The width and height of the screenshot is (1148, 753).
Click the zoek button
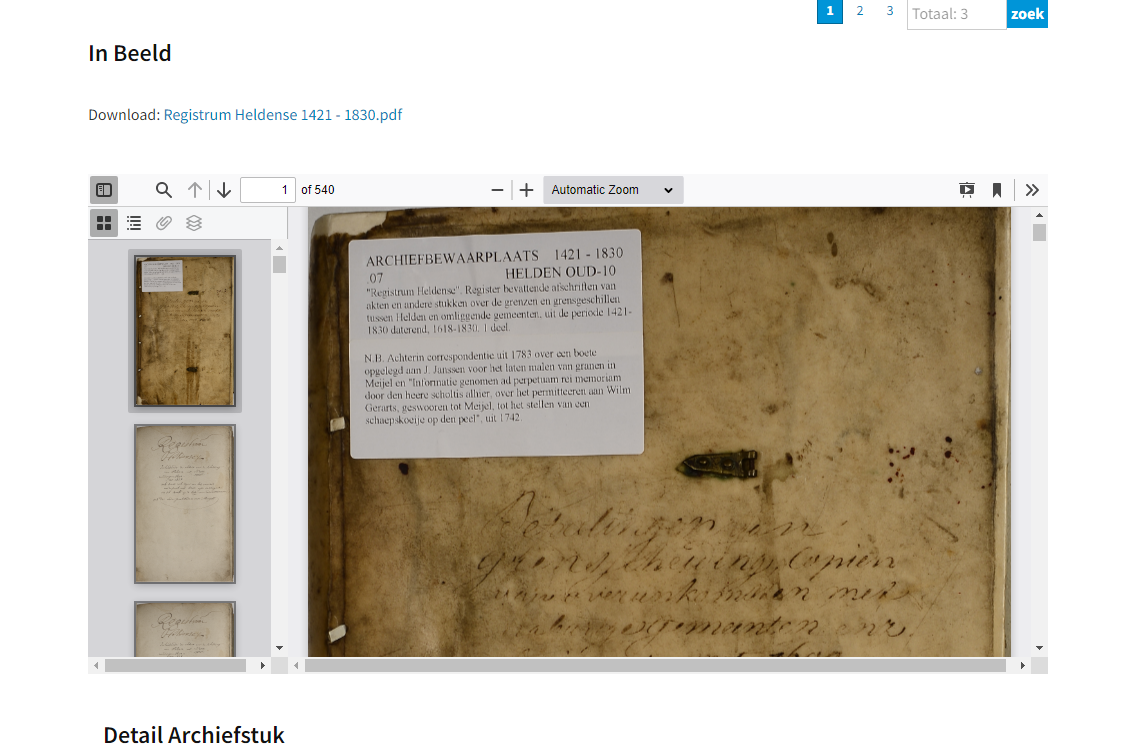[1027, 14]
